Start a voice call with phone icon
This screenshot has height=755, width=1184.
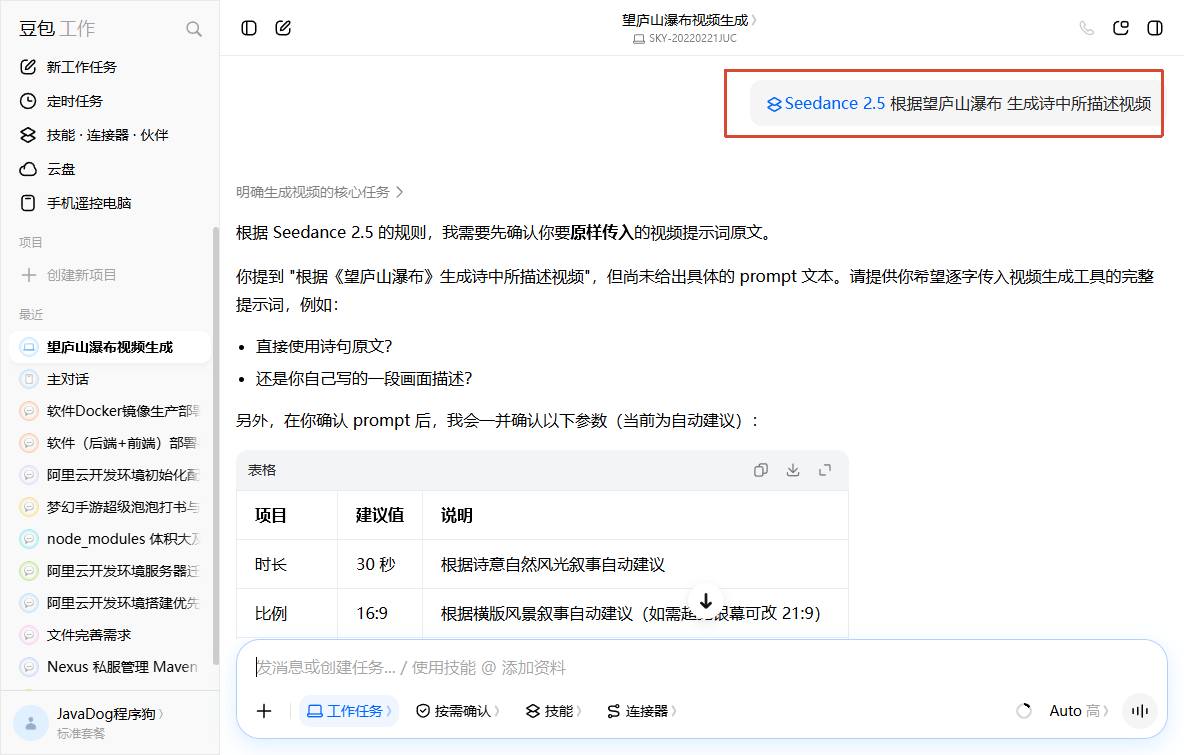[x=1087, y=28]
